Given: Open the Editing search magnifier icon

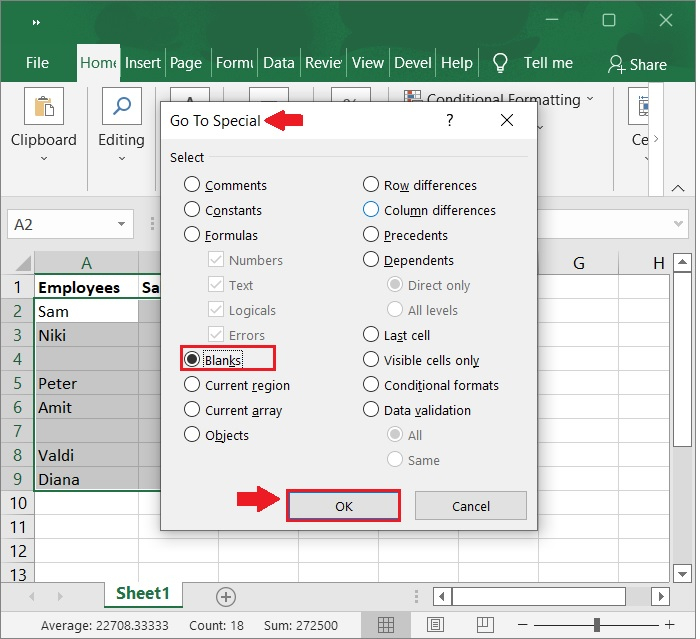Looking at the screenshot, I should point(121,106).
